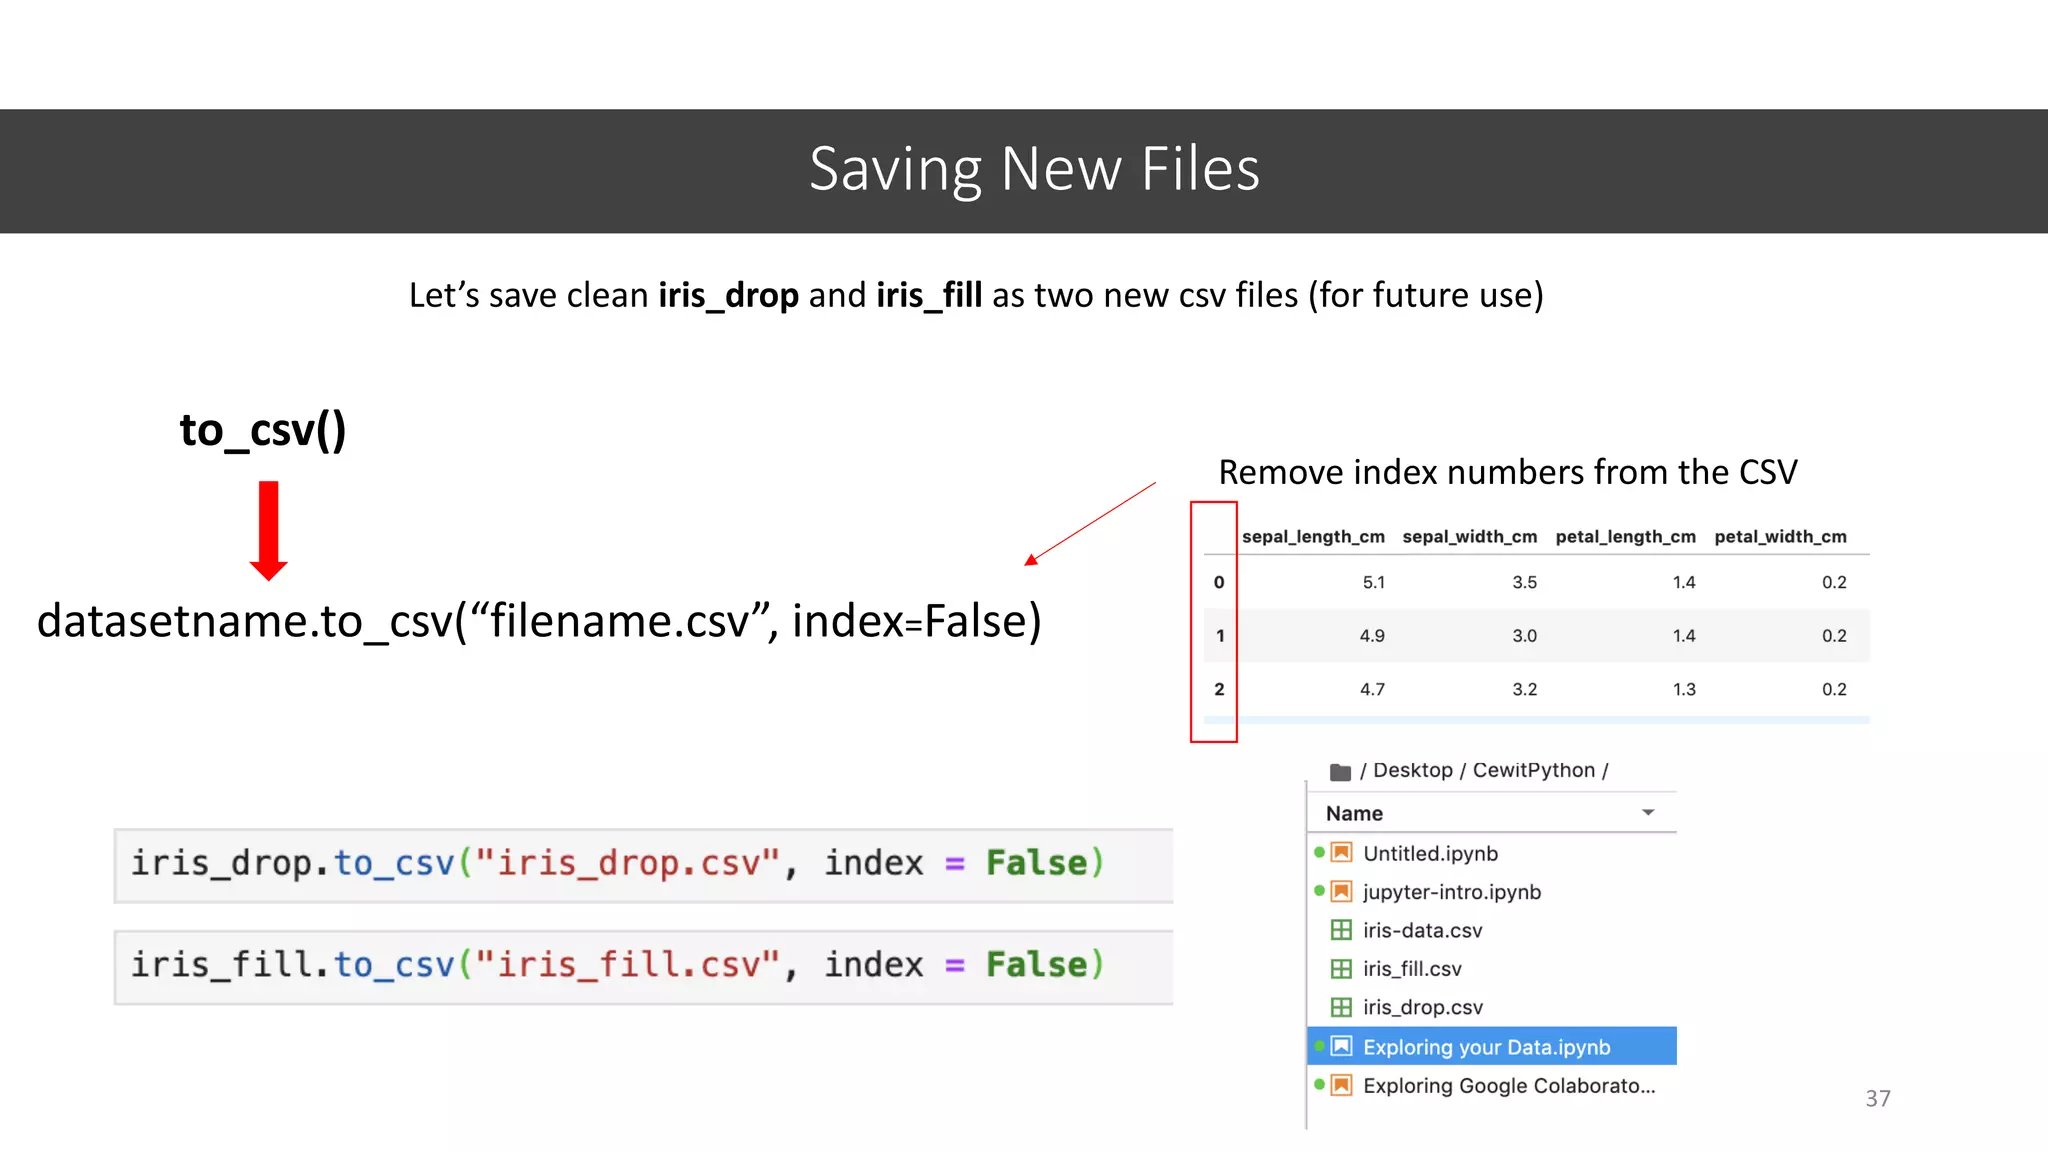Screen dimensions: 2048x1152
Task: Select the file iris_fill.csv
Action: coord(1412,969)
